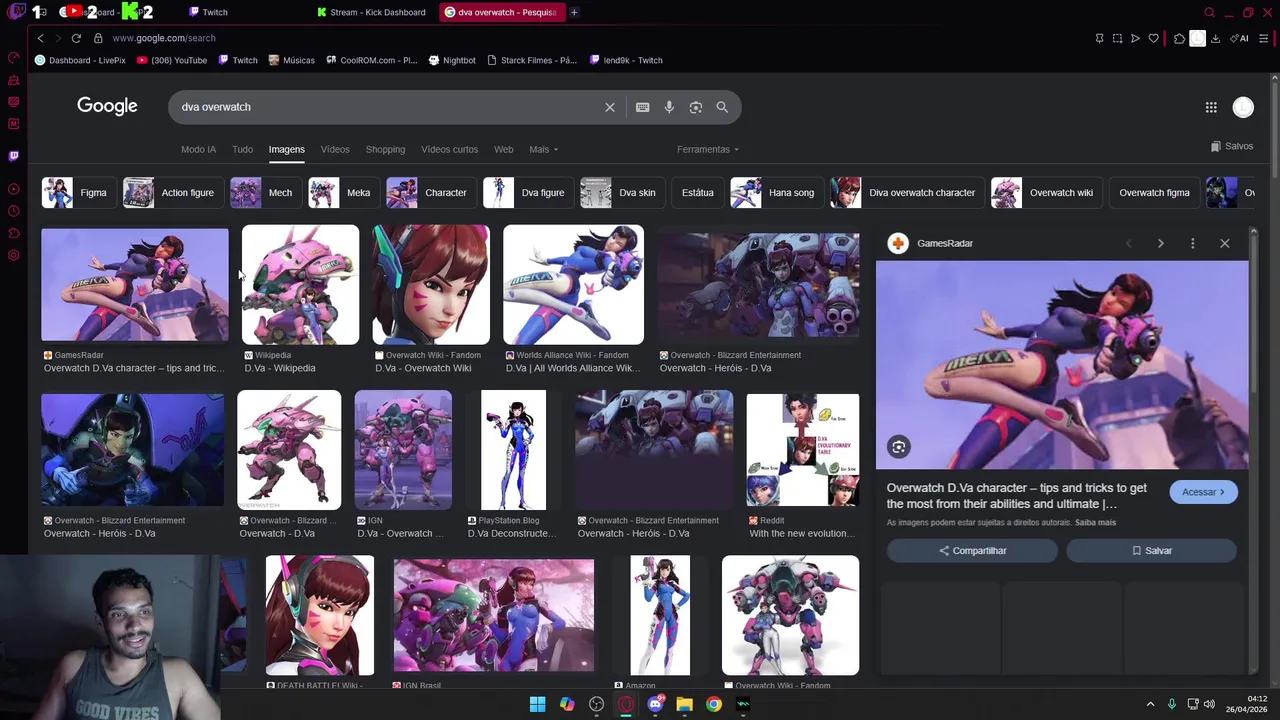1280x720 pixels.
Task: Start voice search with the microphone icon
Action: pos(669,107)
